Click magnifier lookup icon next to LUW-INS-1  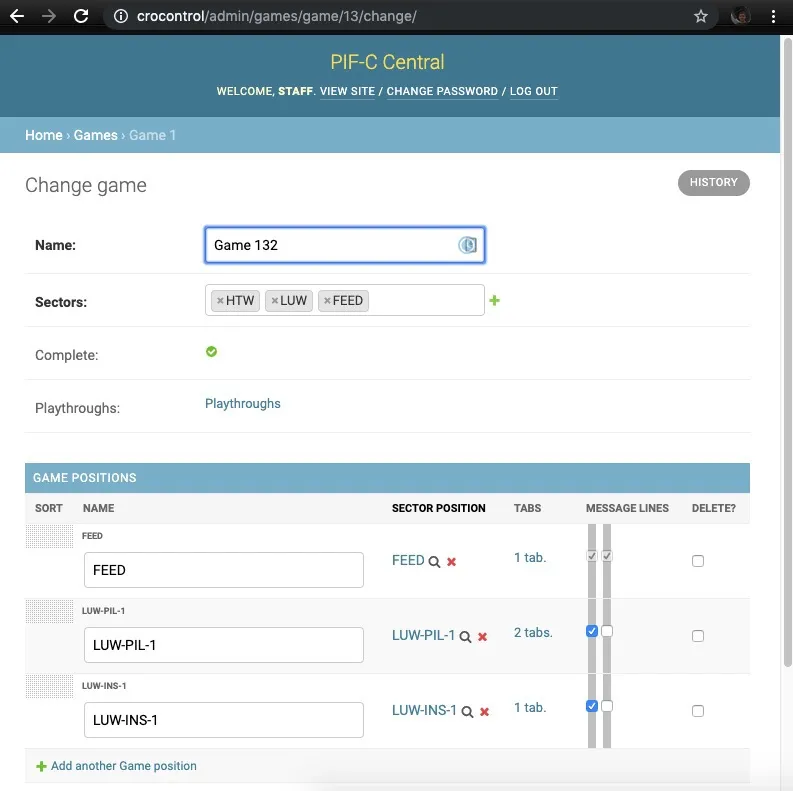[467, 712]
